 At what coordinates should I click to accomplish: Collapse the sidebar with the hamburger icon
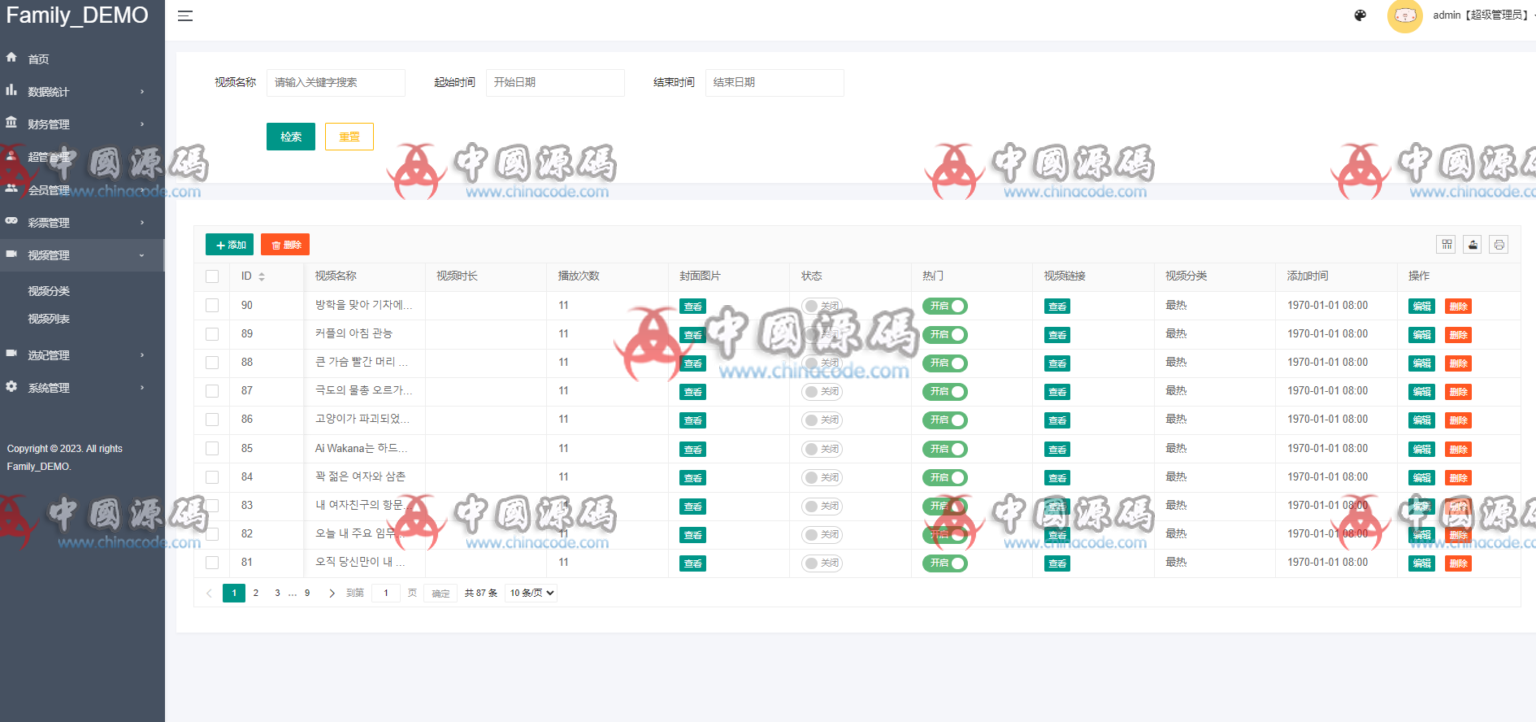(185, 15)
